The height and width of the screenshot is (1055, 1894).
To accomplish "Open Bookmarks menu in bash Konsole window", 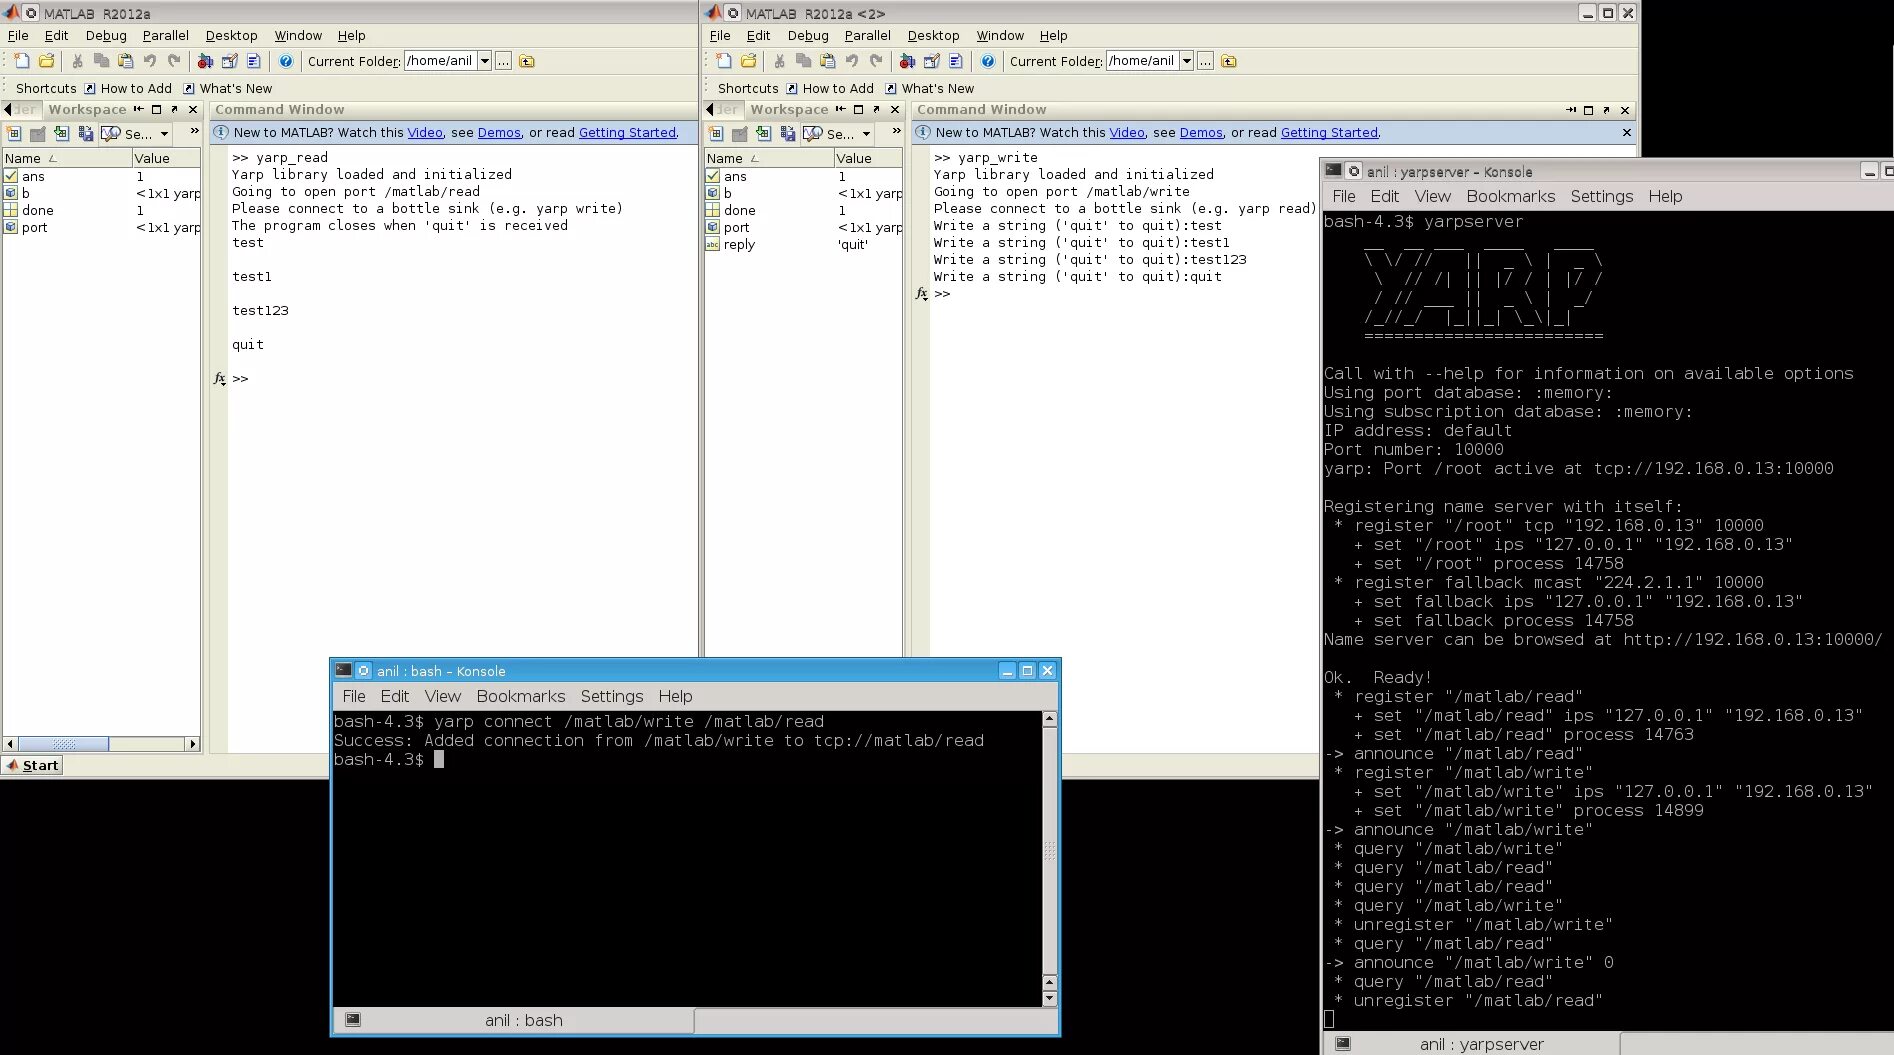I will tap(521, 696).
